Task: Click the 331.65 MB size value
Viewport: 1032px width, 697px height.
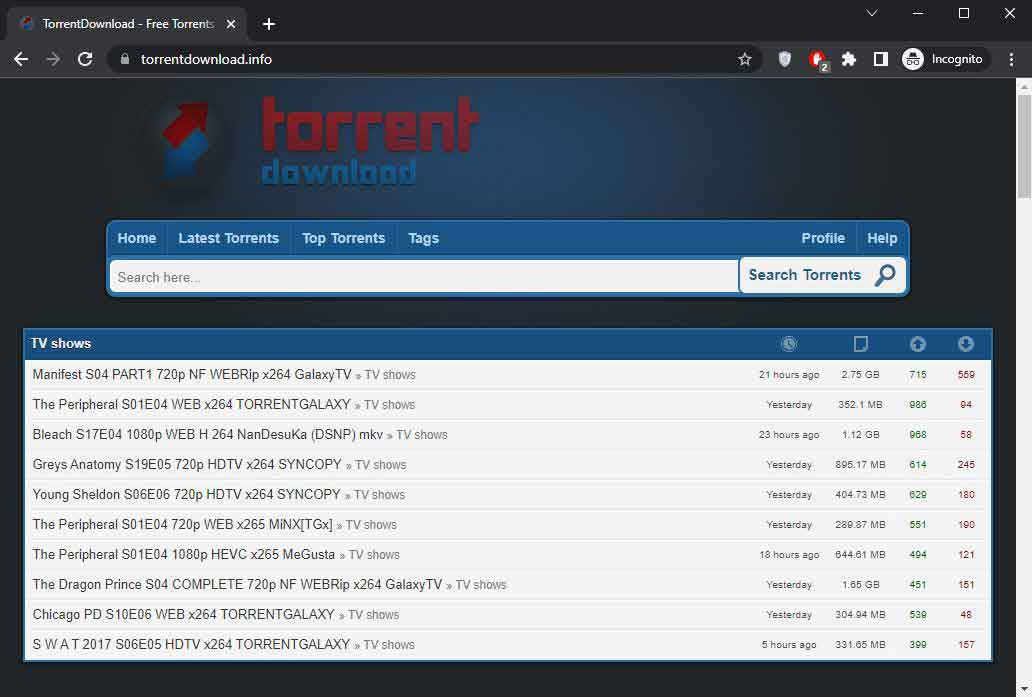Action: click(x=860, y=644)
